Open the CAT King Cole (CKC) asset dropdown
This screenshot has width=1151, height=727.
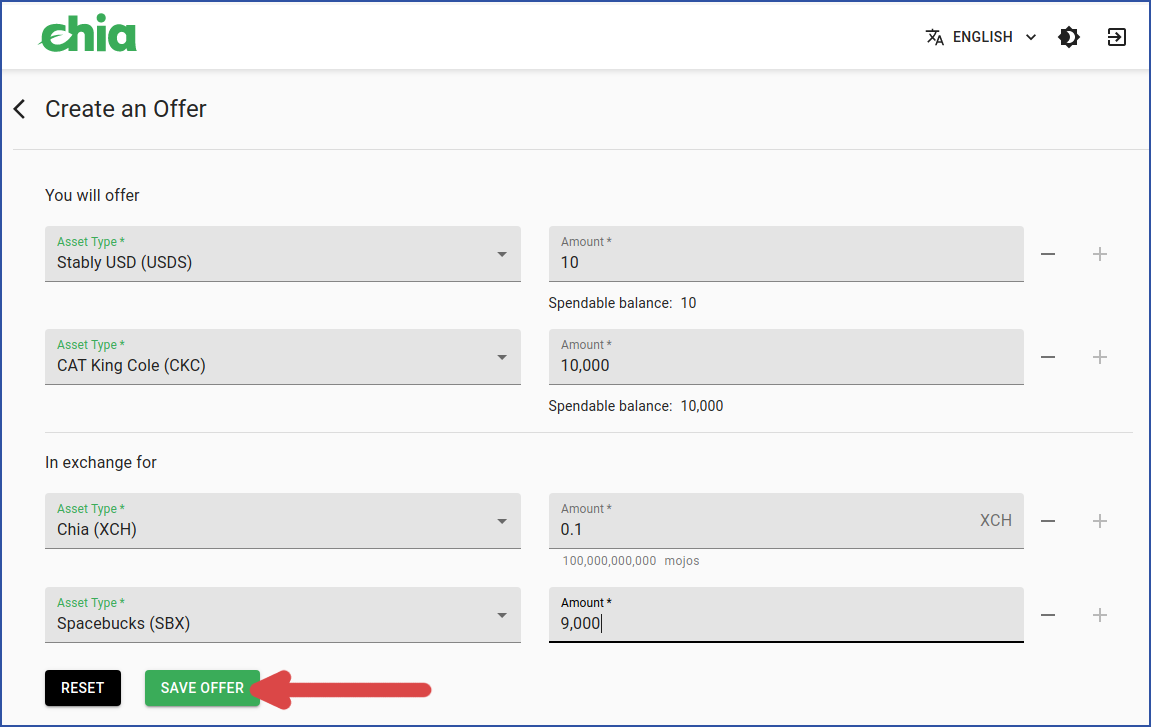coord(283,357)
